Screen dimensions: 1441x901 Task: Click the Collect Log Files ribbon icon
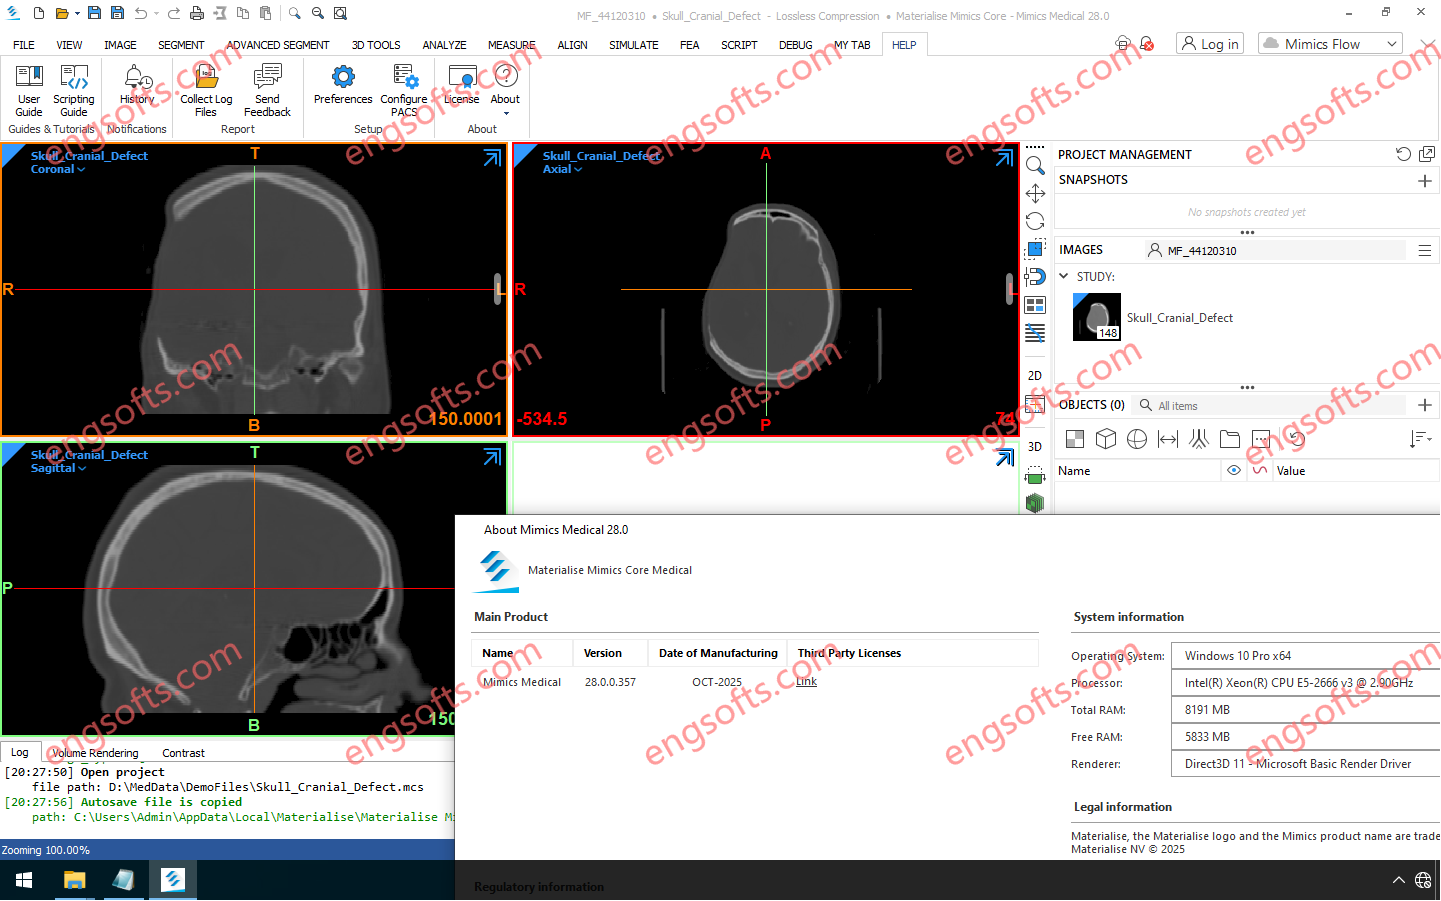(x=206, y=88)
